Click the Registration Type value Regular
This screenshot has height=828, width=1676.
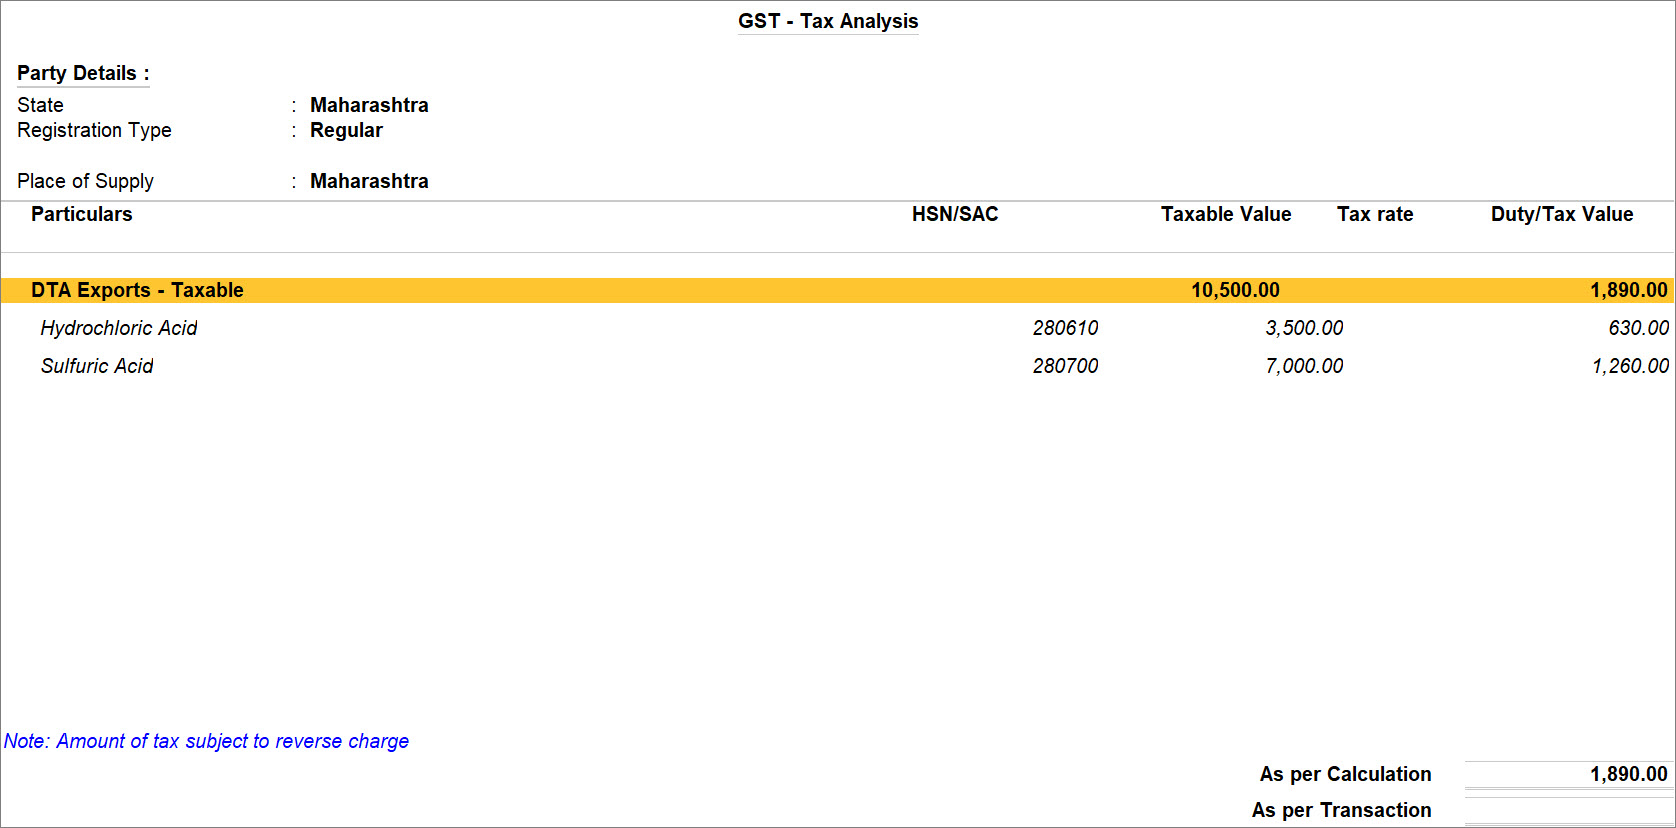click(x=346, y=130)
